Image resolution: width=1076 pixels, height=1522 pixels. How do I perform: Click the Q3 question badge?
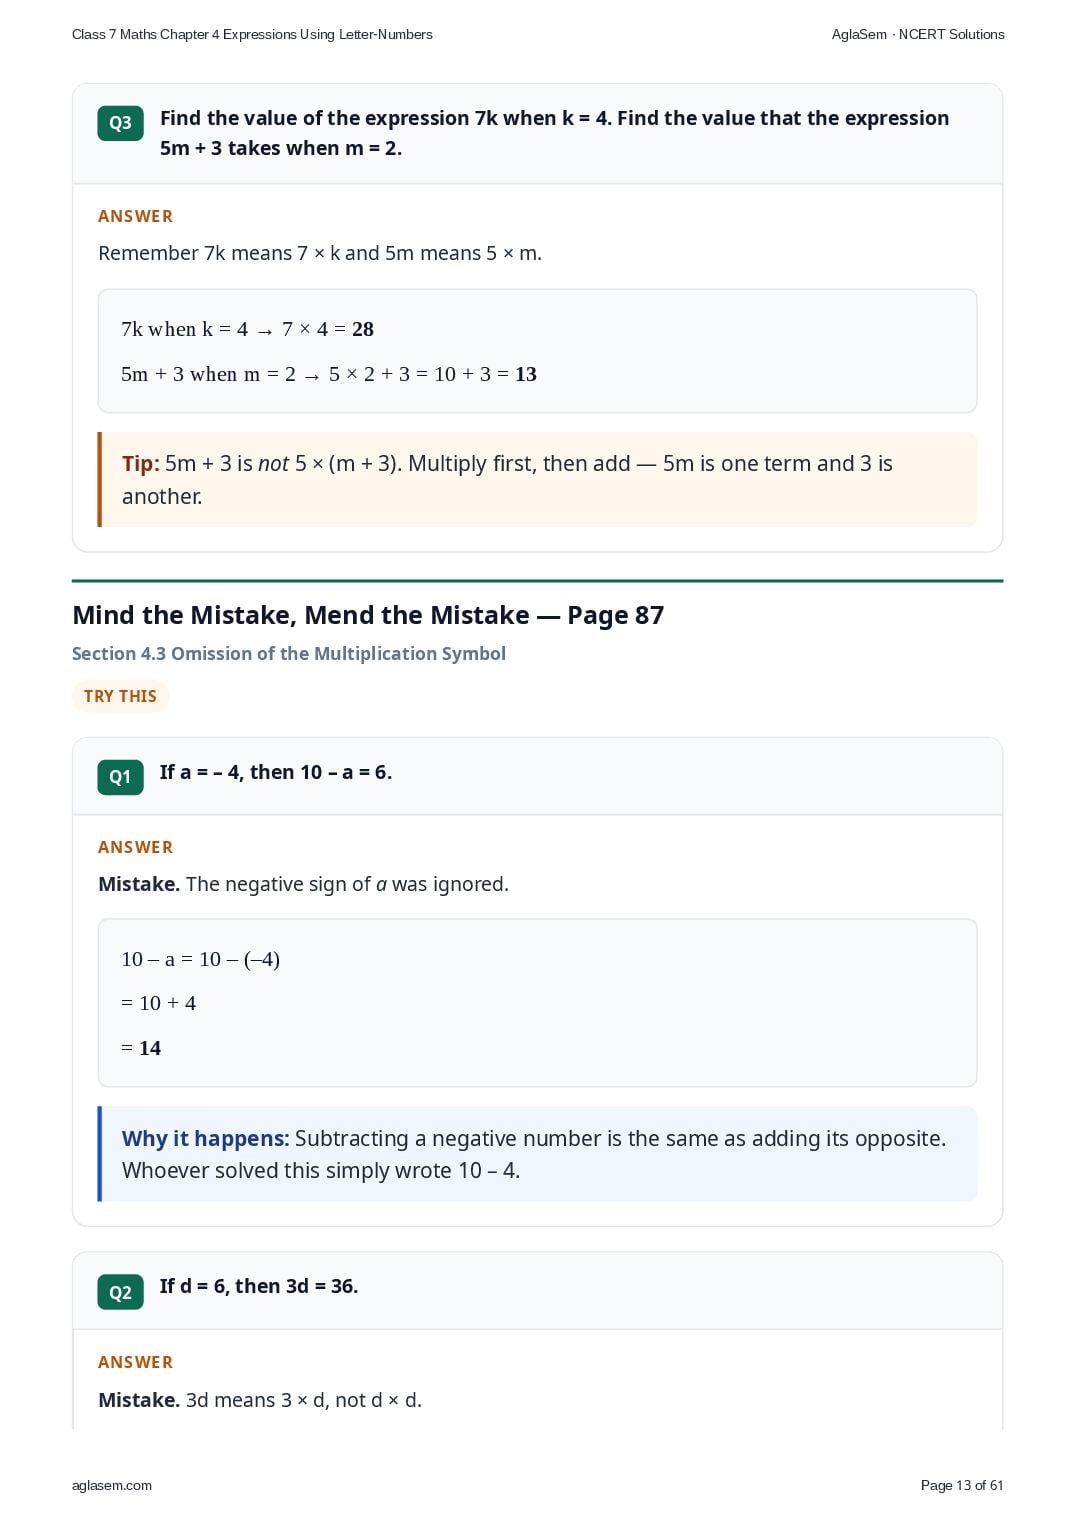120,123
